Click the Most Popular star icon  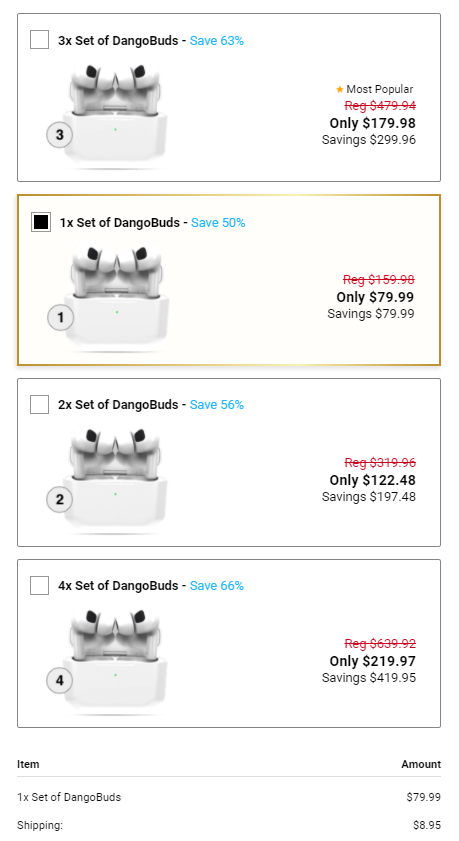pyautogui.click(x=339, y=89)
